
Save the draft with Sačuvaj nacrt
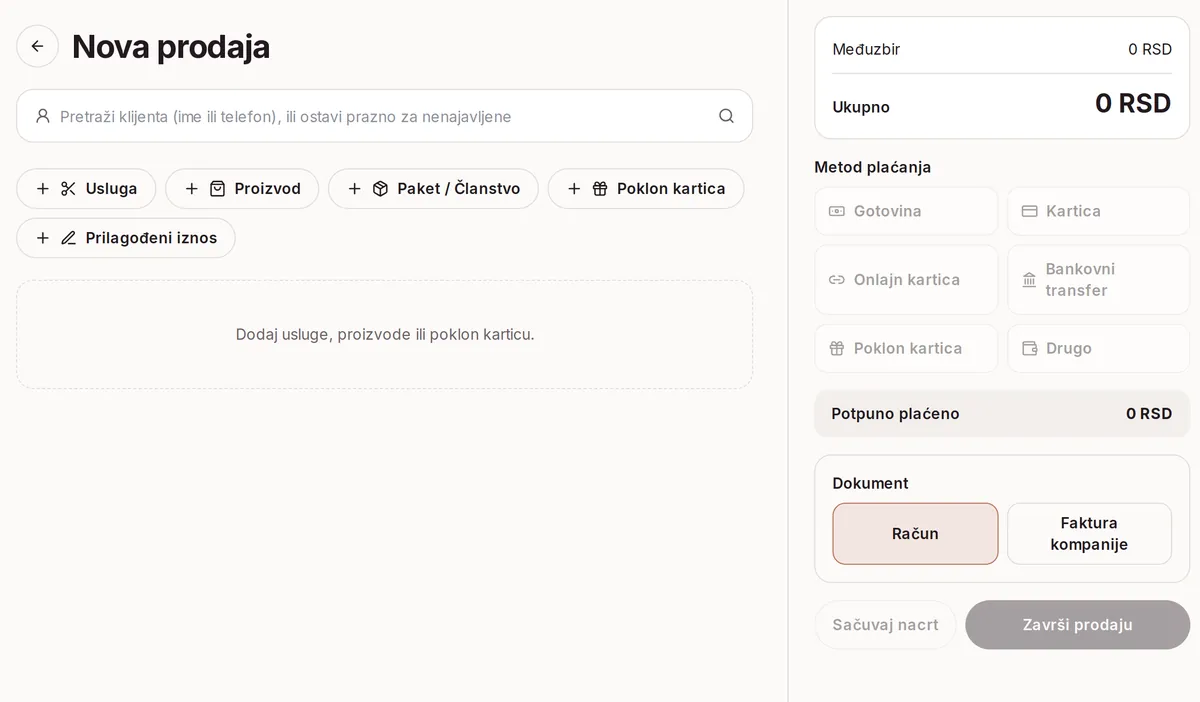[x=885, y=625]
